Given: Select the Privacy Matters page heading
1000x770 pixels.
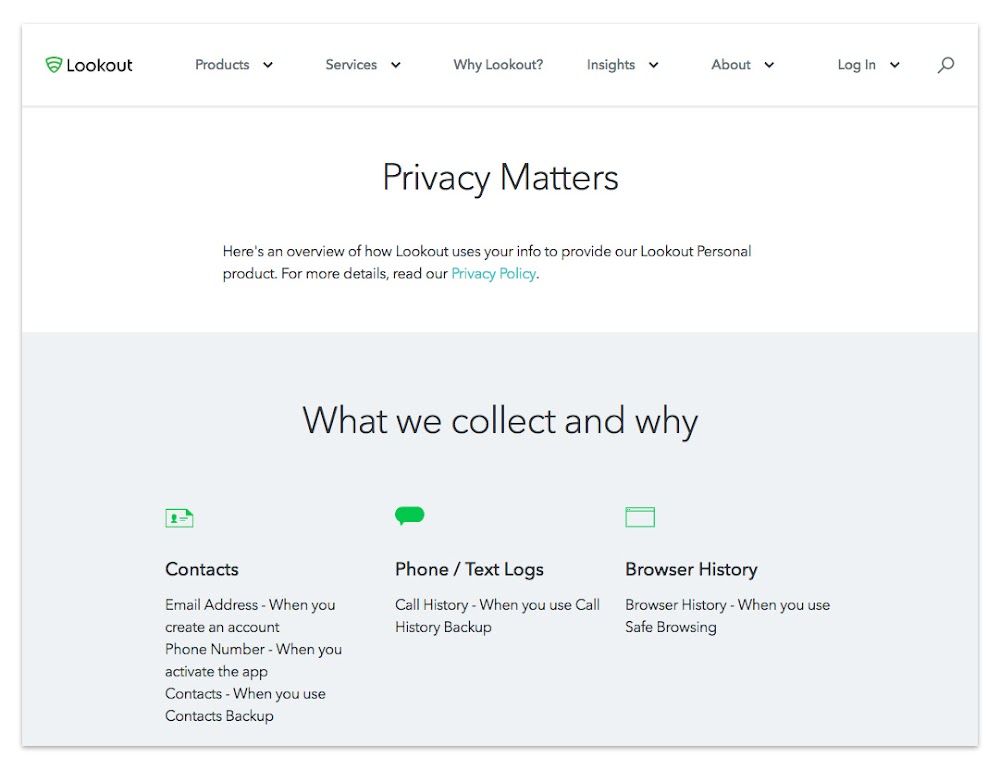Looking at the screenshot, I should [500, 177].
